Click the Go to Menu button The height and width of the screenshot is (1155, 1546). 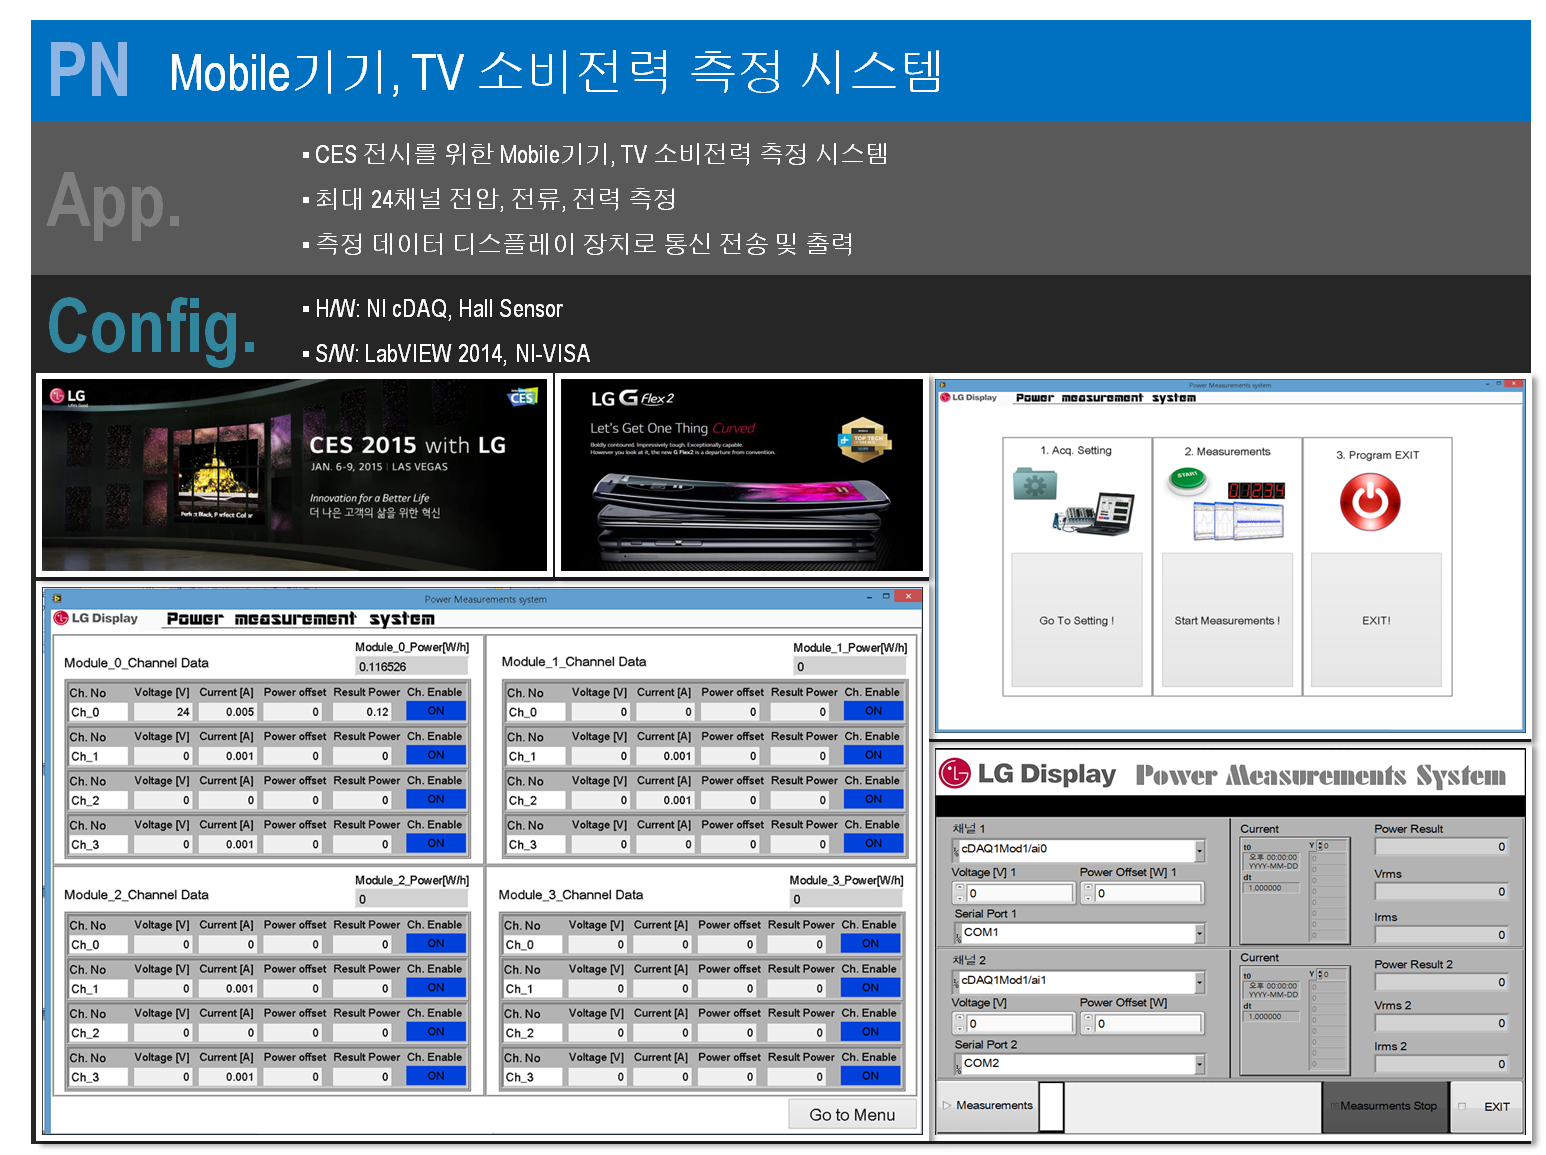pos(852,1114)
